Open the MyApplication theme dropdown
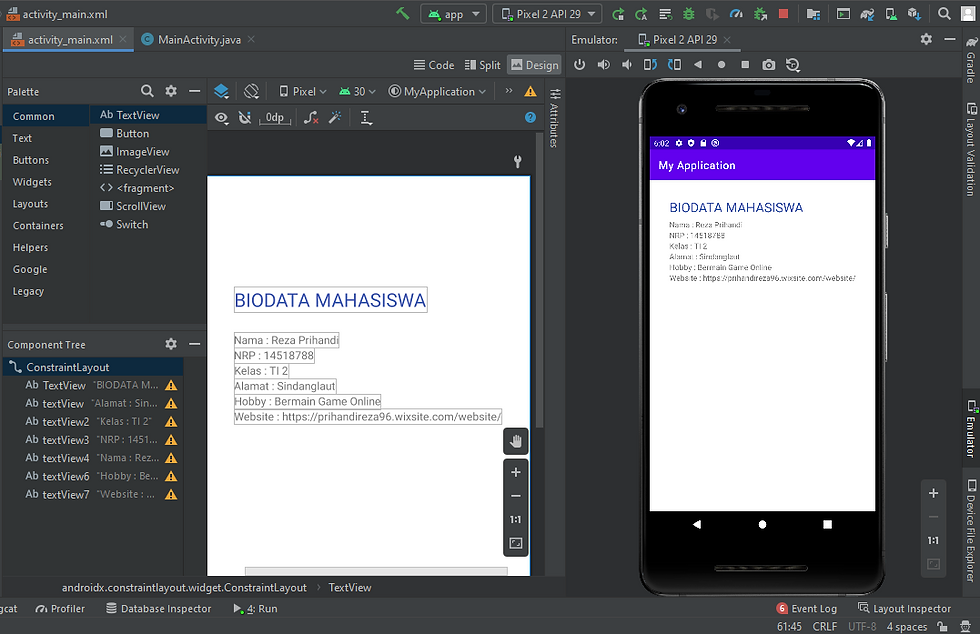The width and height of the screenshot is (980, 634). pos(438,91)
